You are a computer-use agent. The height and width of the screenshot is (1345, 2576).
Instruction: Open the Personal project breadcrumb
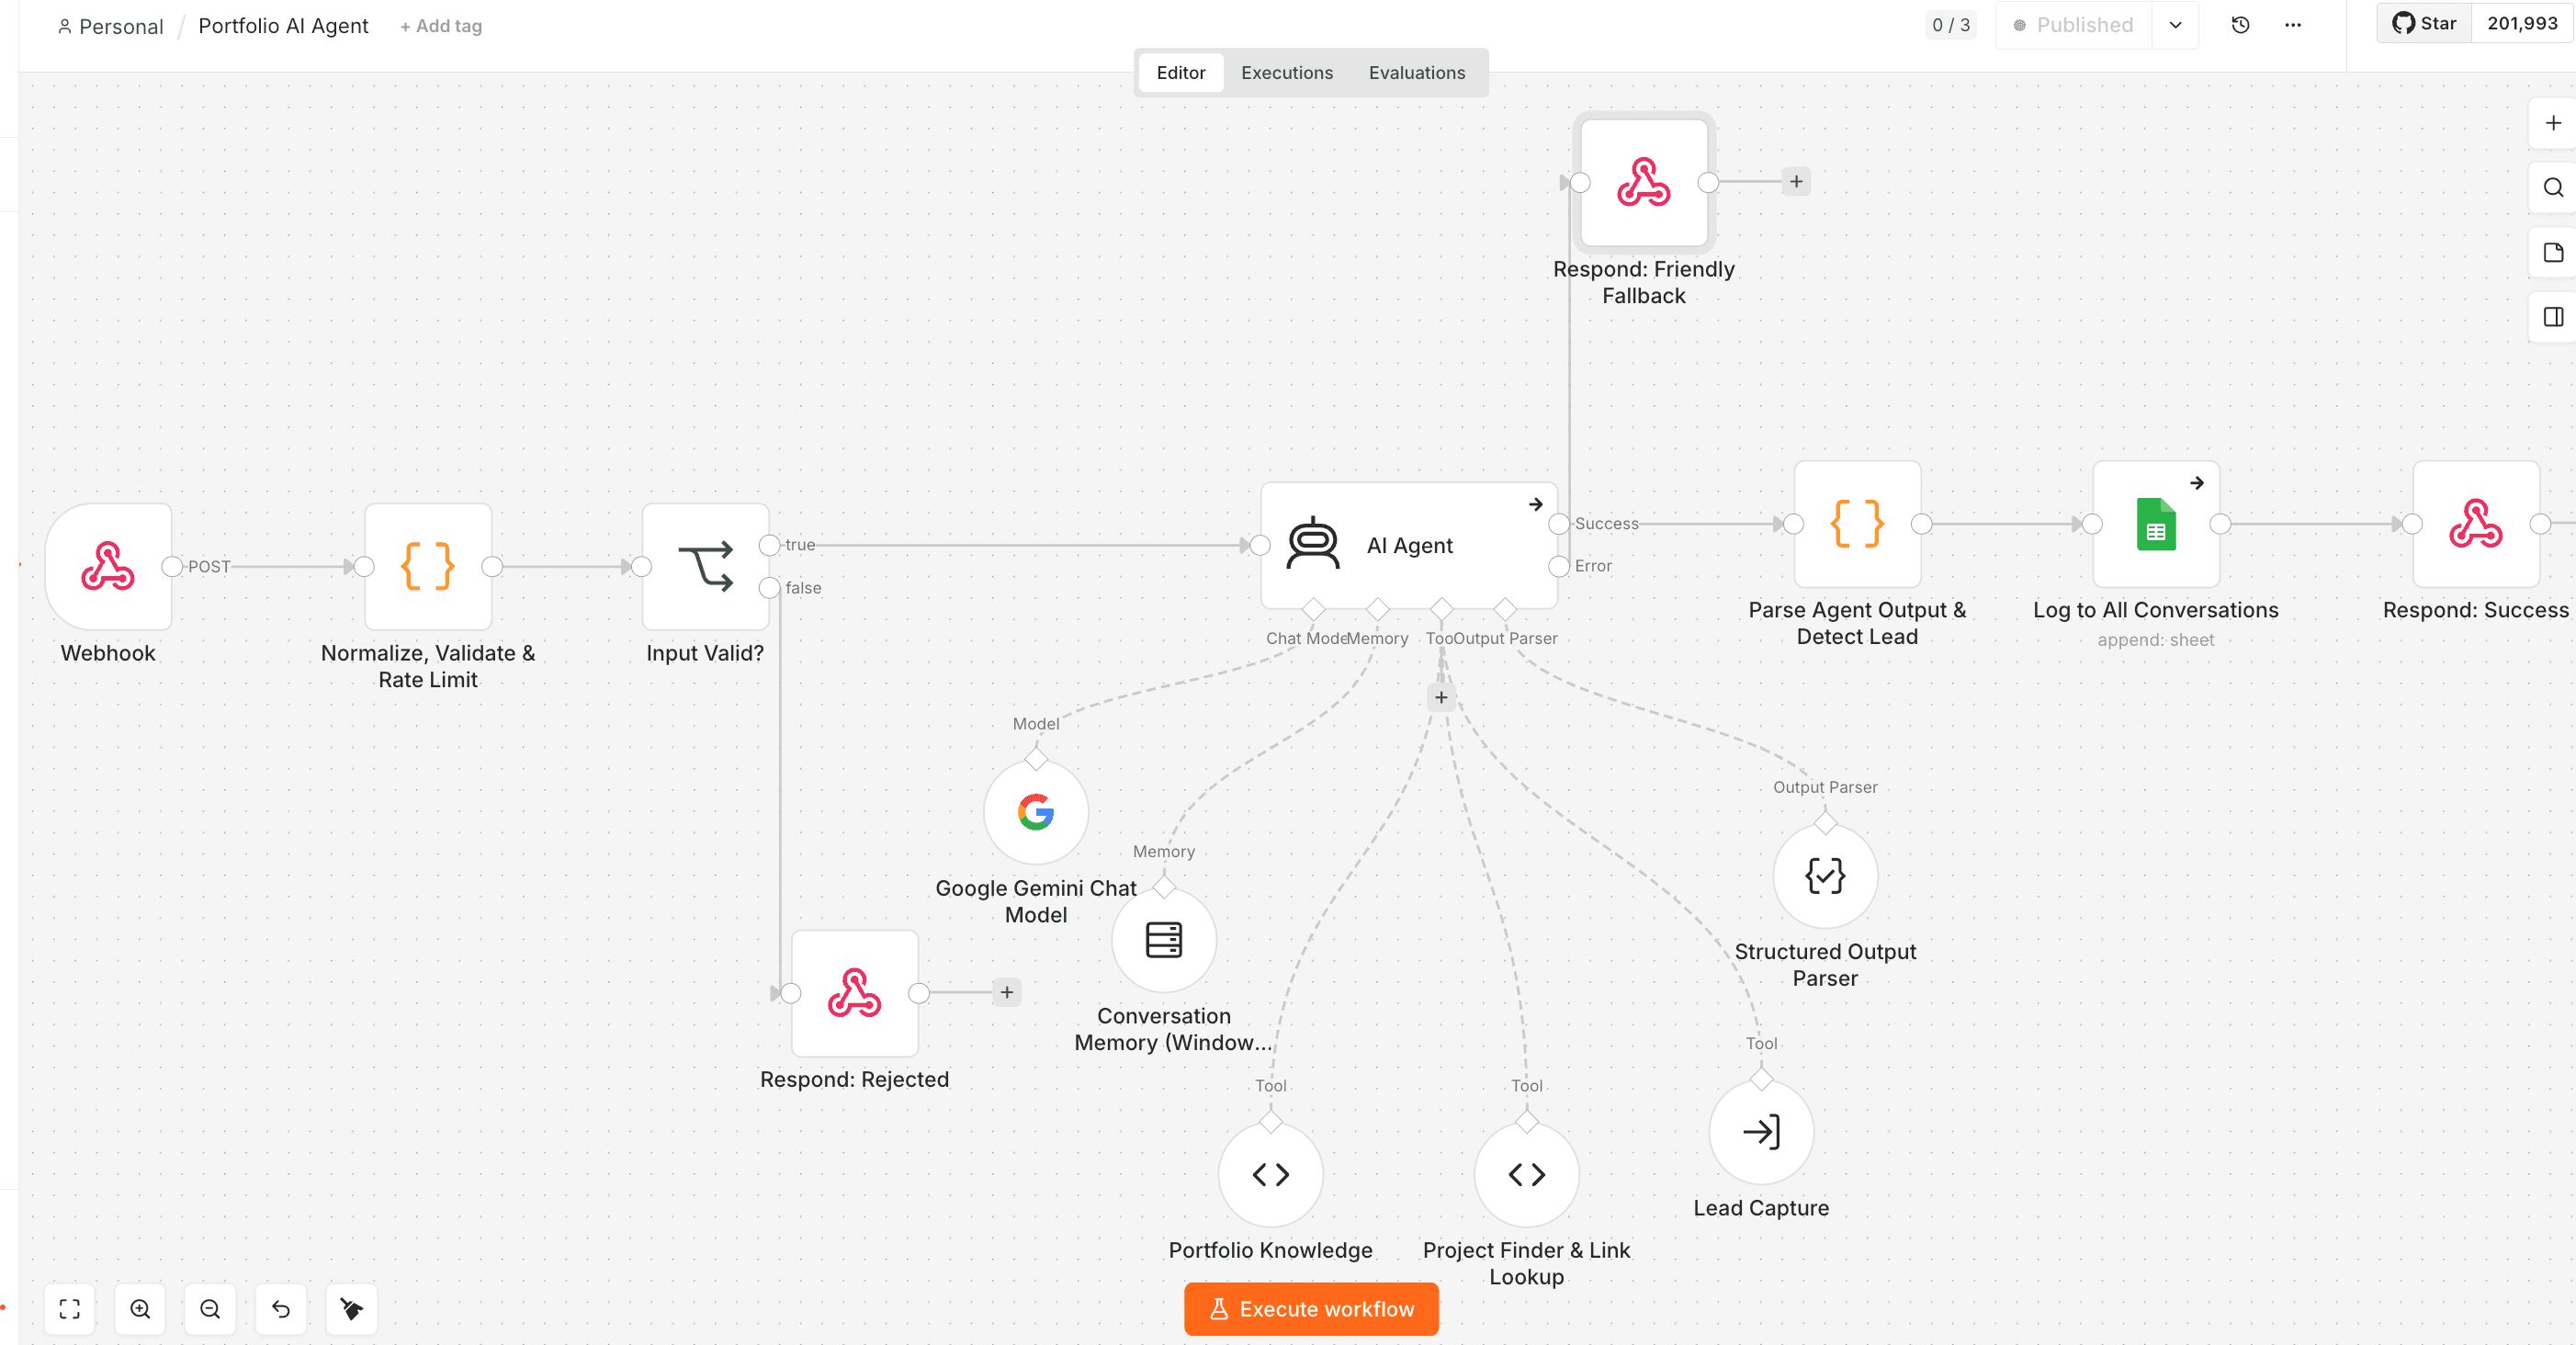(111, 26)
